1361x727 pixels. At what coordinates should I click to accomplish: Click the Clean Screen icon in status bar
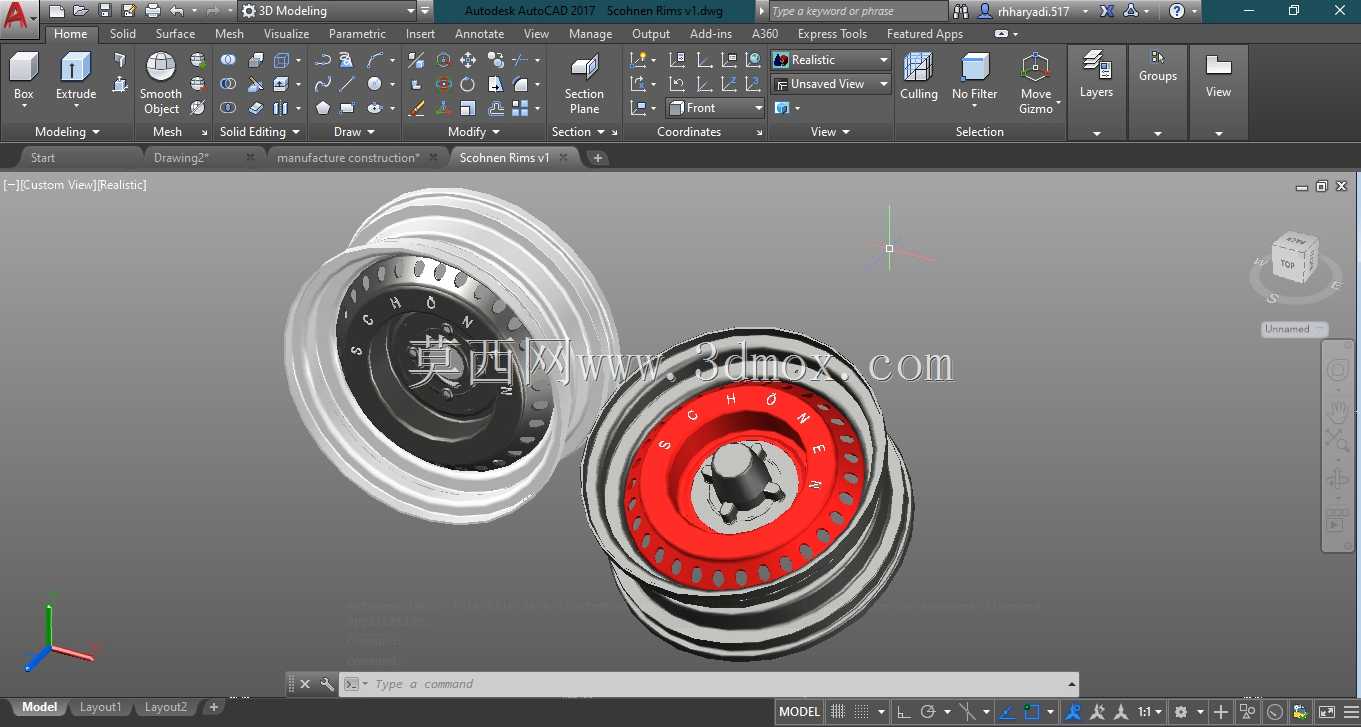click(x=1325, y=712)
